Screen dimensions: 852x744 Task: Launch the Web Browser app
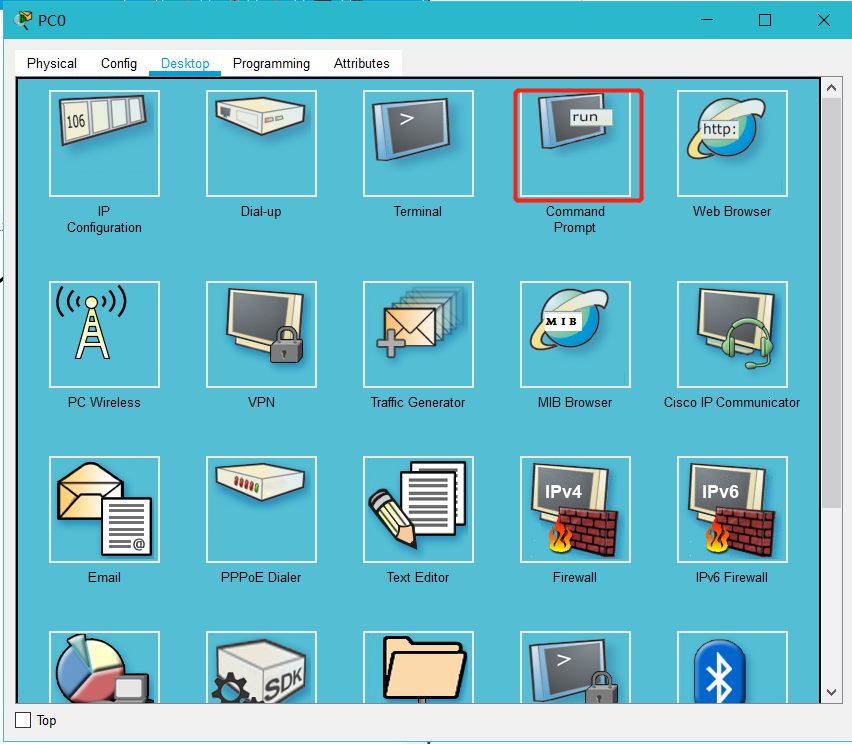[x=732, y=143]
